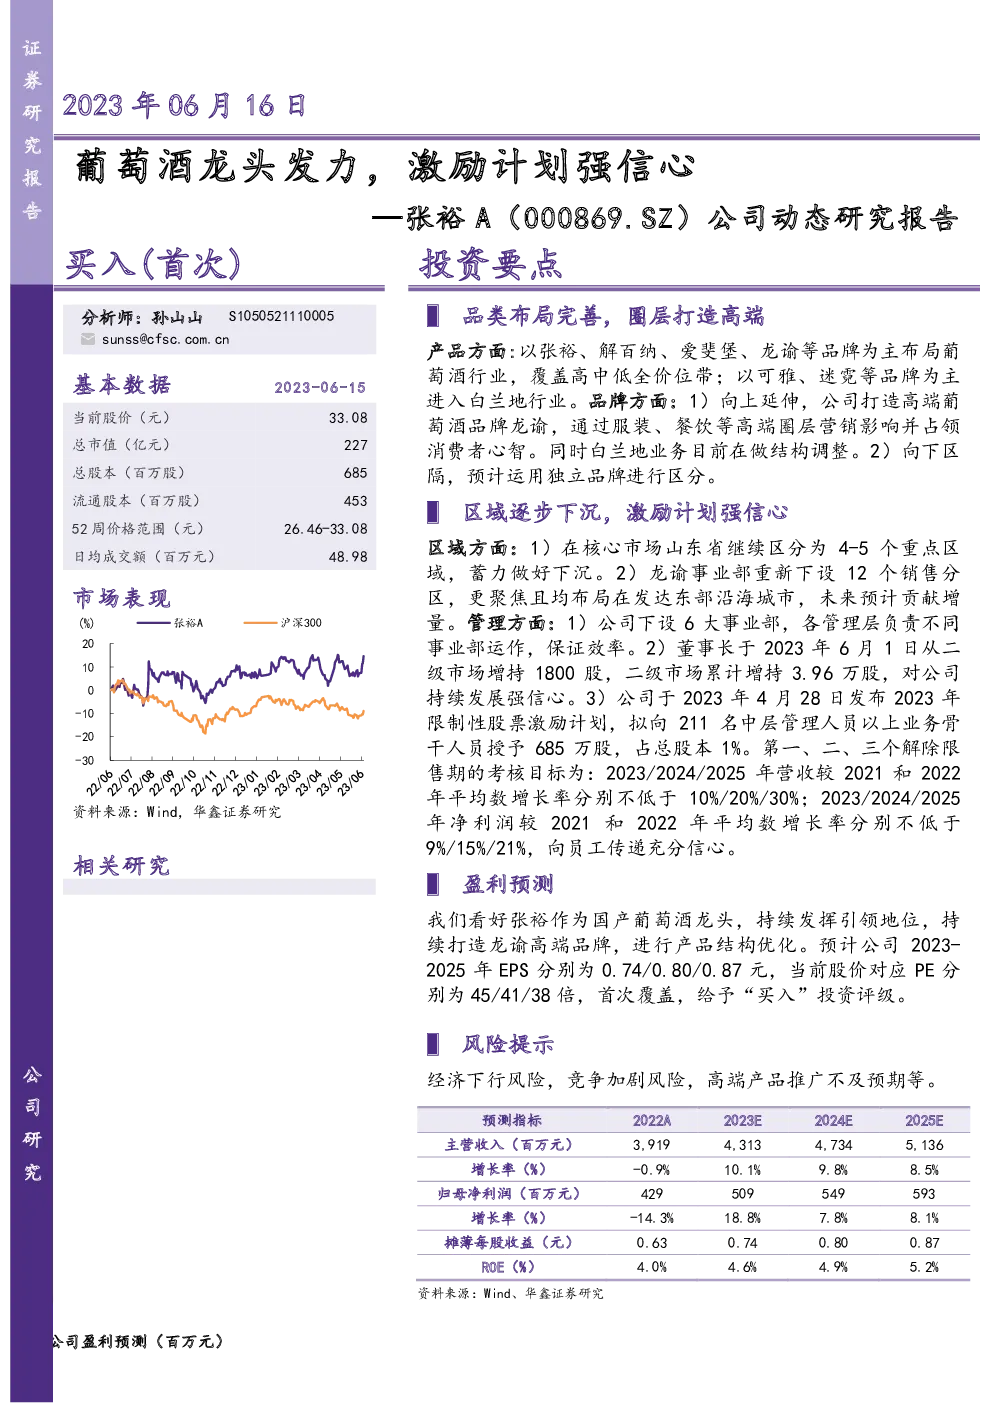Click revenue cell 4,313
The height and width of the screenshot is (1403, 992).
(x=742, y=1145)
